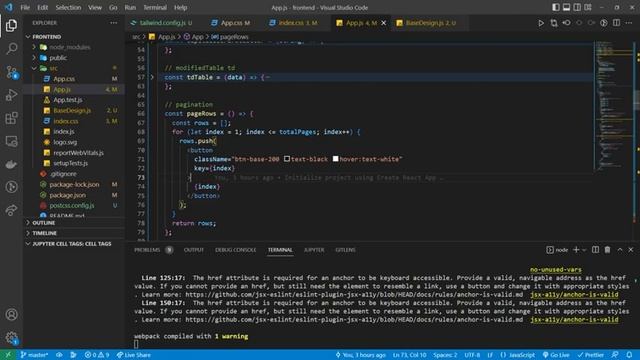Image resolution: width=640 pixels, height=360 pixels.
Task: Click the compare changes icon in editor toolbar
Action: click(554, 23)
